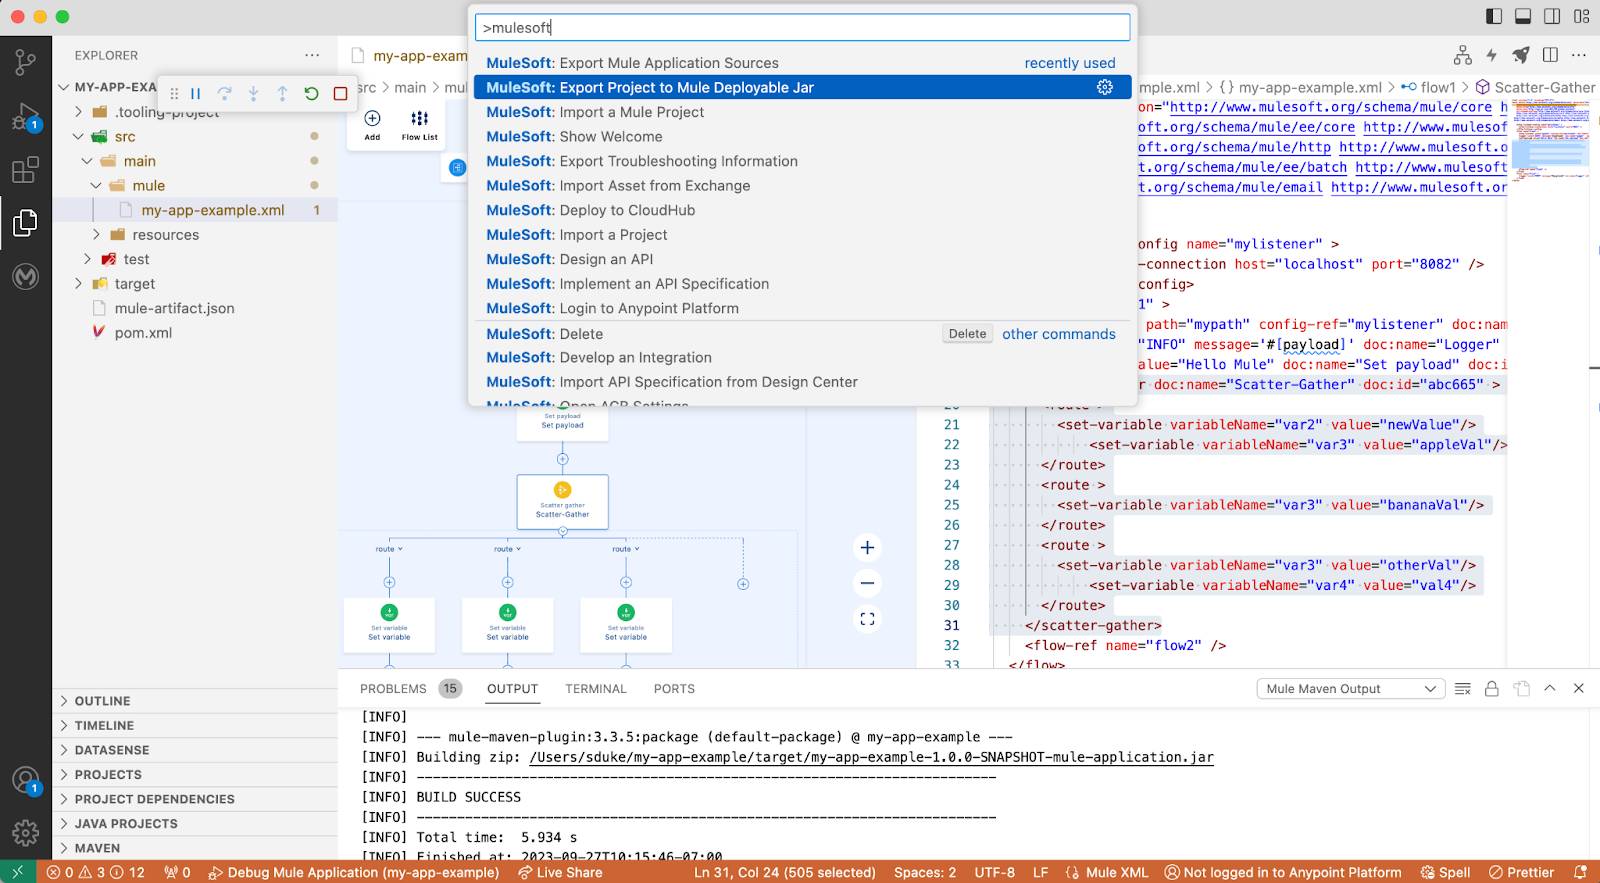Restart the debug session
The width and height of the screenshot is (1600, 883).
coord(312,93)
